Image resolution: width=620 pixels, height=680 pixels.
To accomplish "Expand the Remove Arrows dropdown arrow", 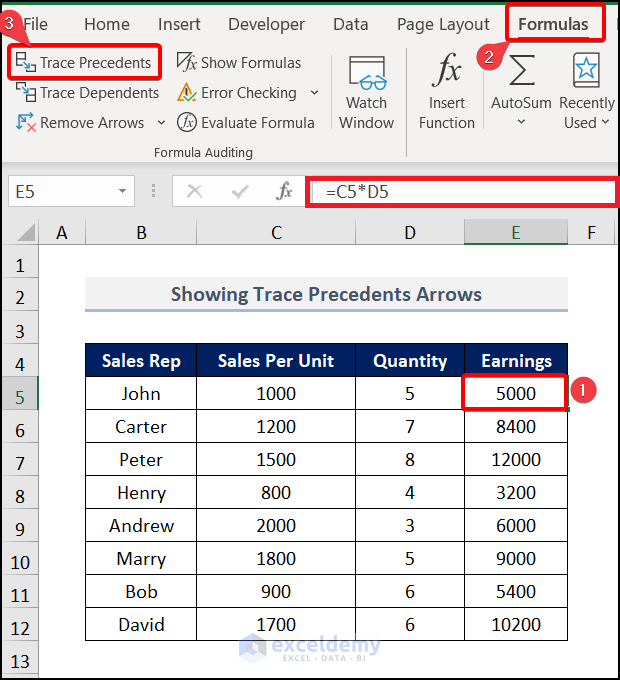I will point(162,123).
